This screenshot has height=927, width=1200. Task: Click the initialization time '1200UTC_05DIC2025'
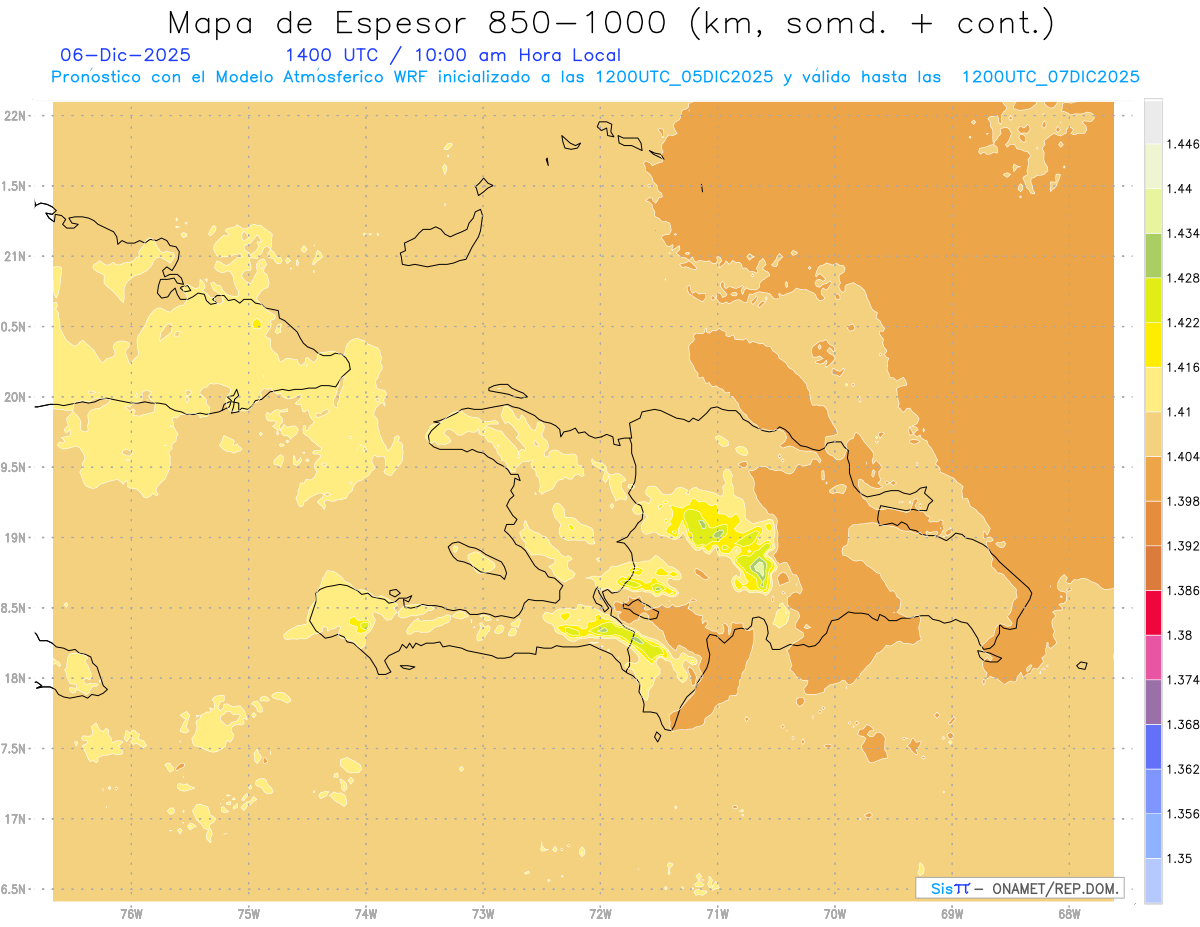(x=684, y=77)
